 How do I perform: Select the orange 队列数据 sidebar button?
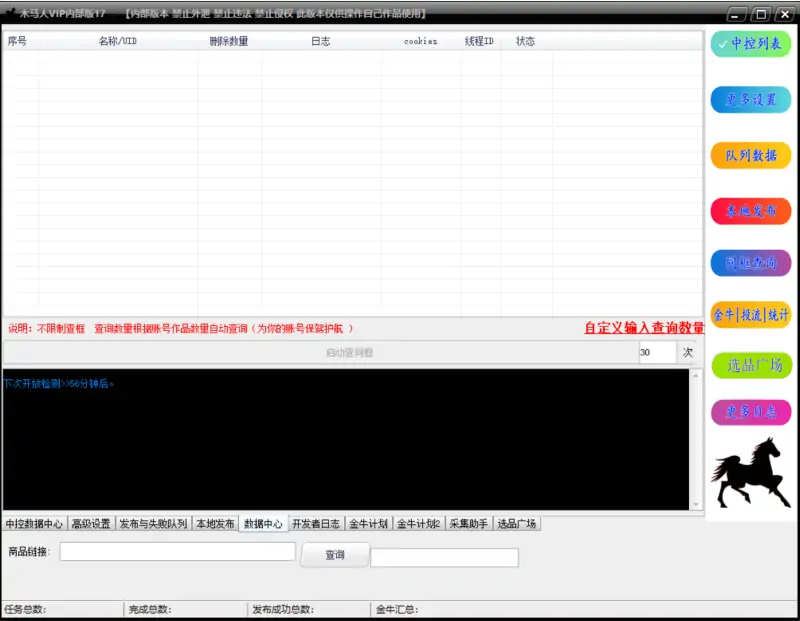(x=751, y=155)
